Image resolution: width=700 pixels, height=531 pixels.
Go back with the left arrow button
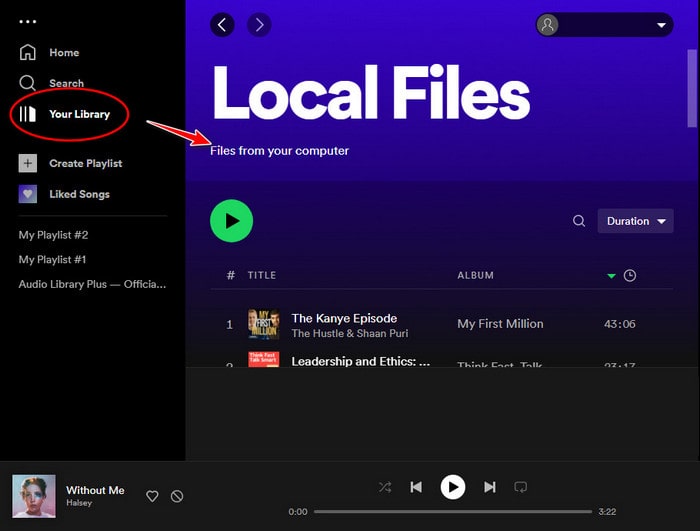point(222,25)
